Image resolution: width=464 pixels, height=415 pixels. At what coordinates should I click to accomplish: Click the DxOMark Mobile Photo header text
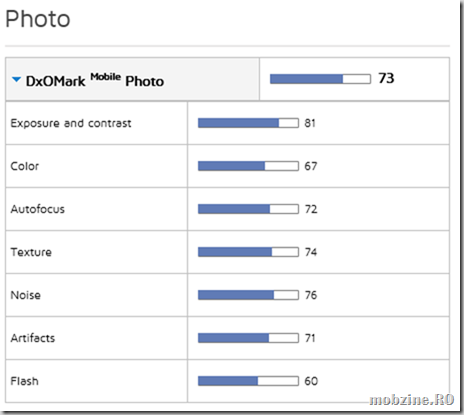[95, 81]
